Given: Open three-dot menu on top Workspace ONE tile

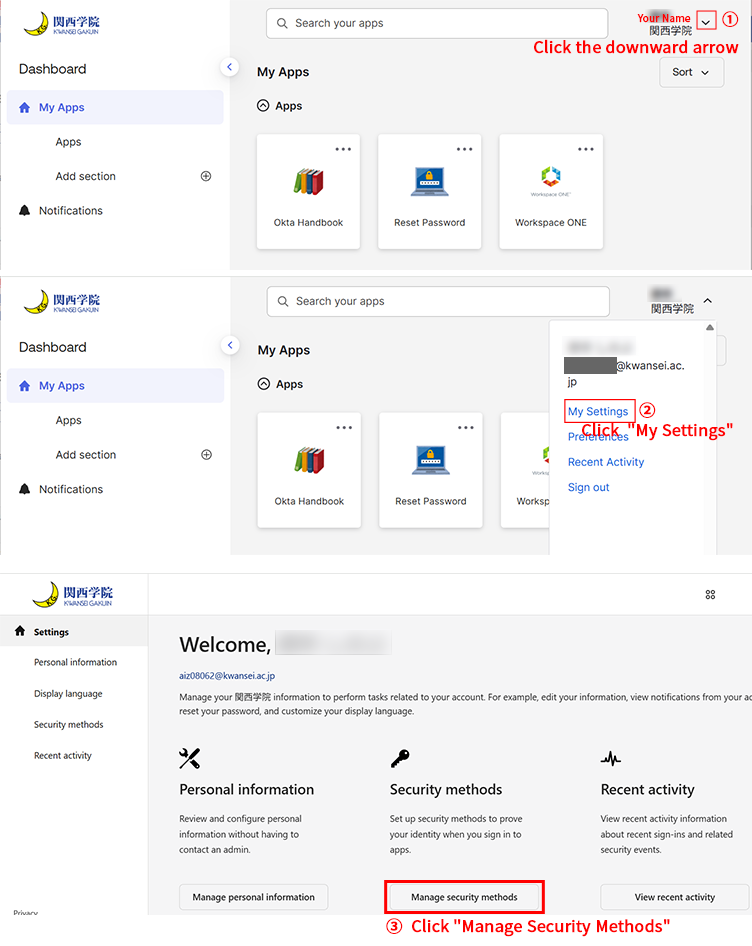Looking at the screenshot, I should tap(585, 149).
